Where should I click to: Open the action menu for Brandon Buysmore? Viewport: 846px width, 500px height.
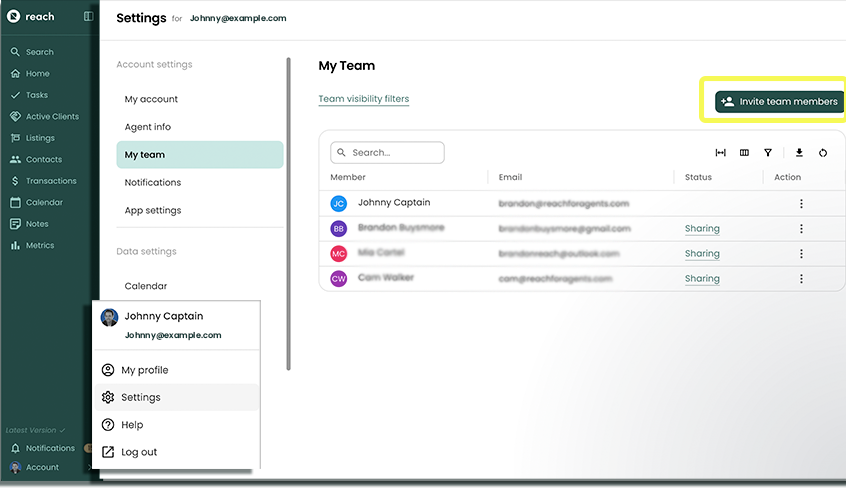(x=801, y=229)
